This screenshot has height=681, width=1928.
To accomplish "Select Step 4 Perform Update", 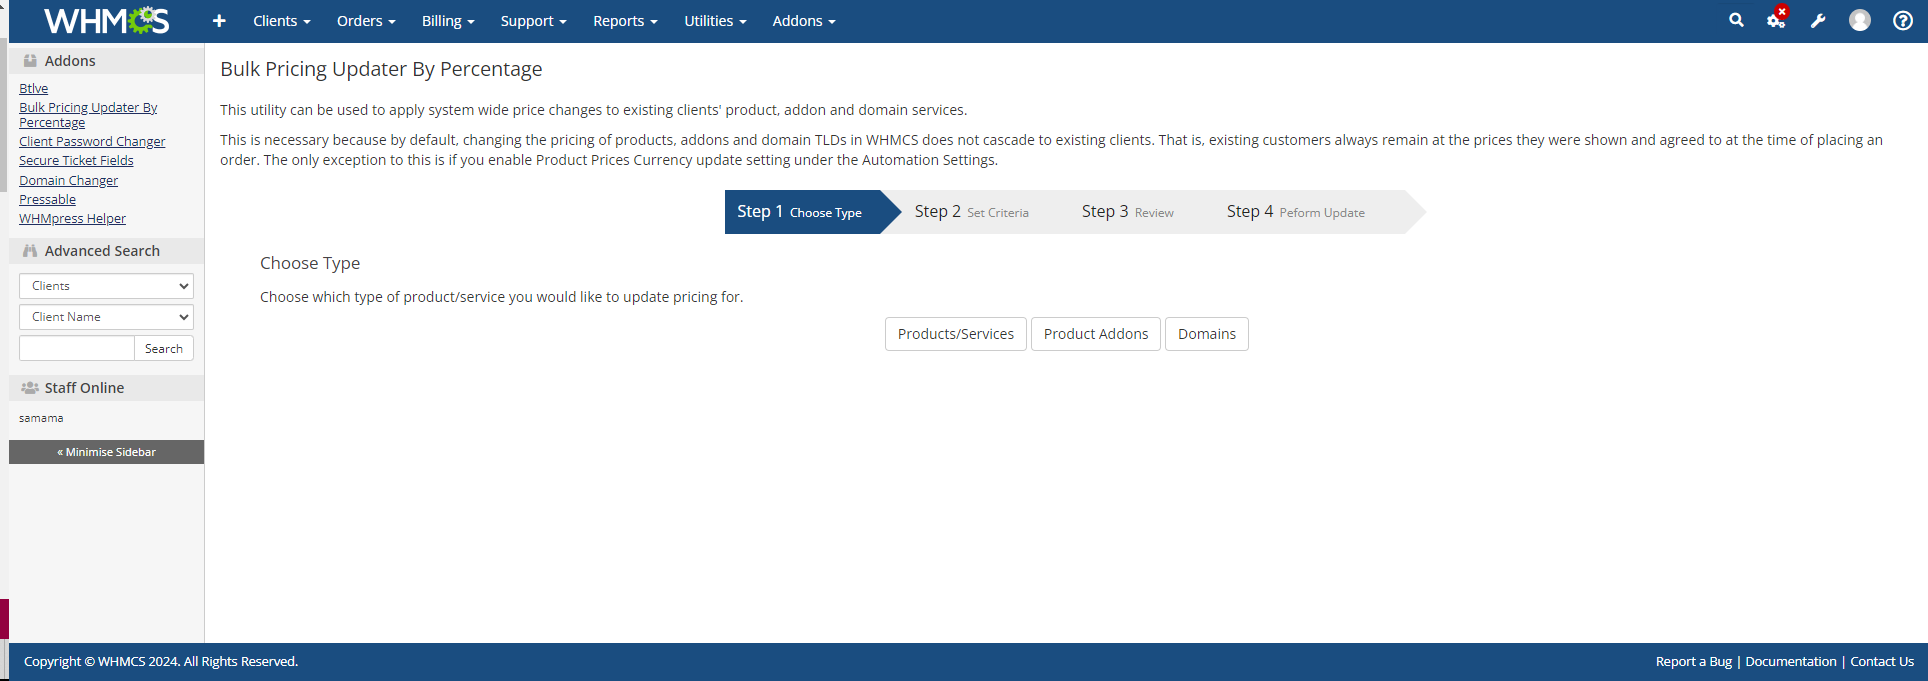I will tap(1295, 212).
